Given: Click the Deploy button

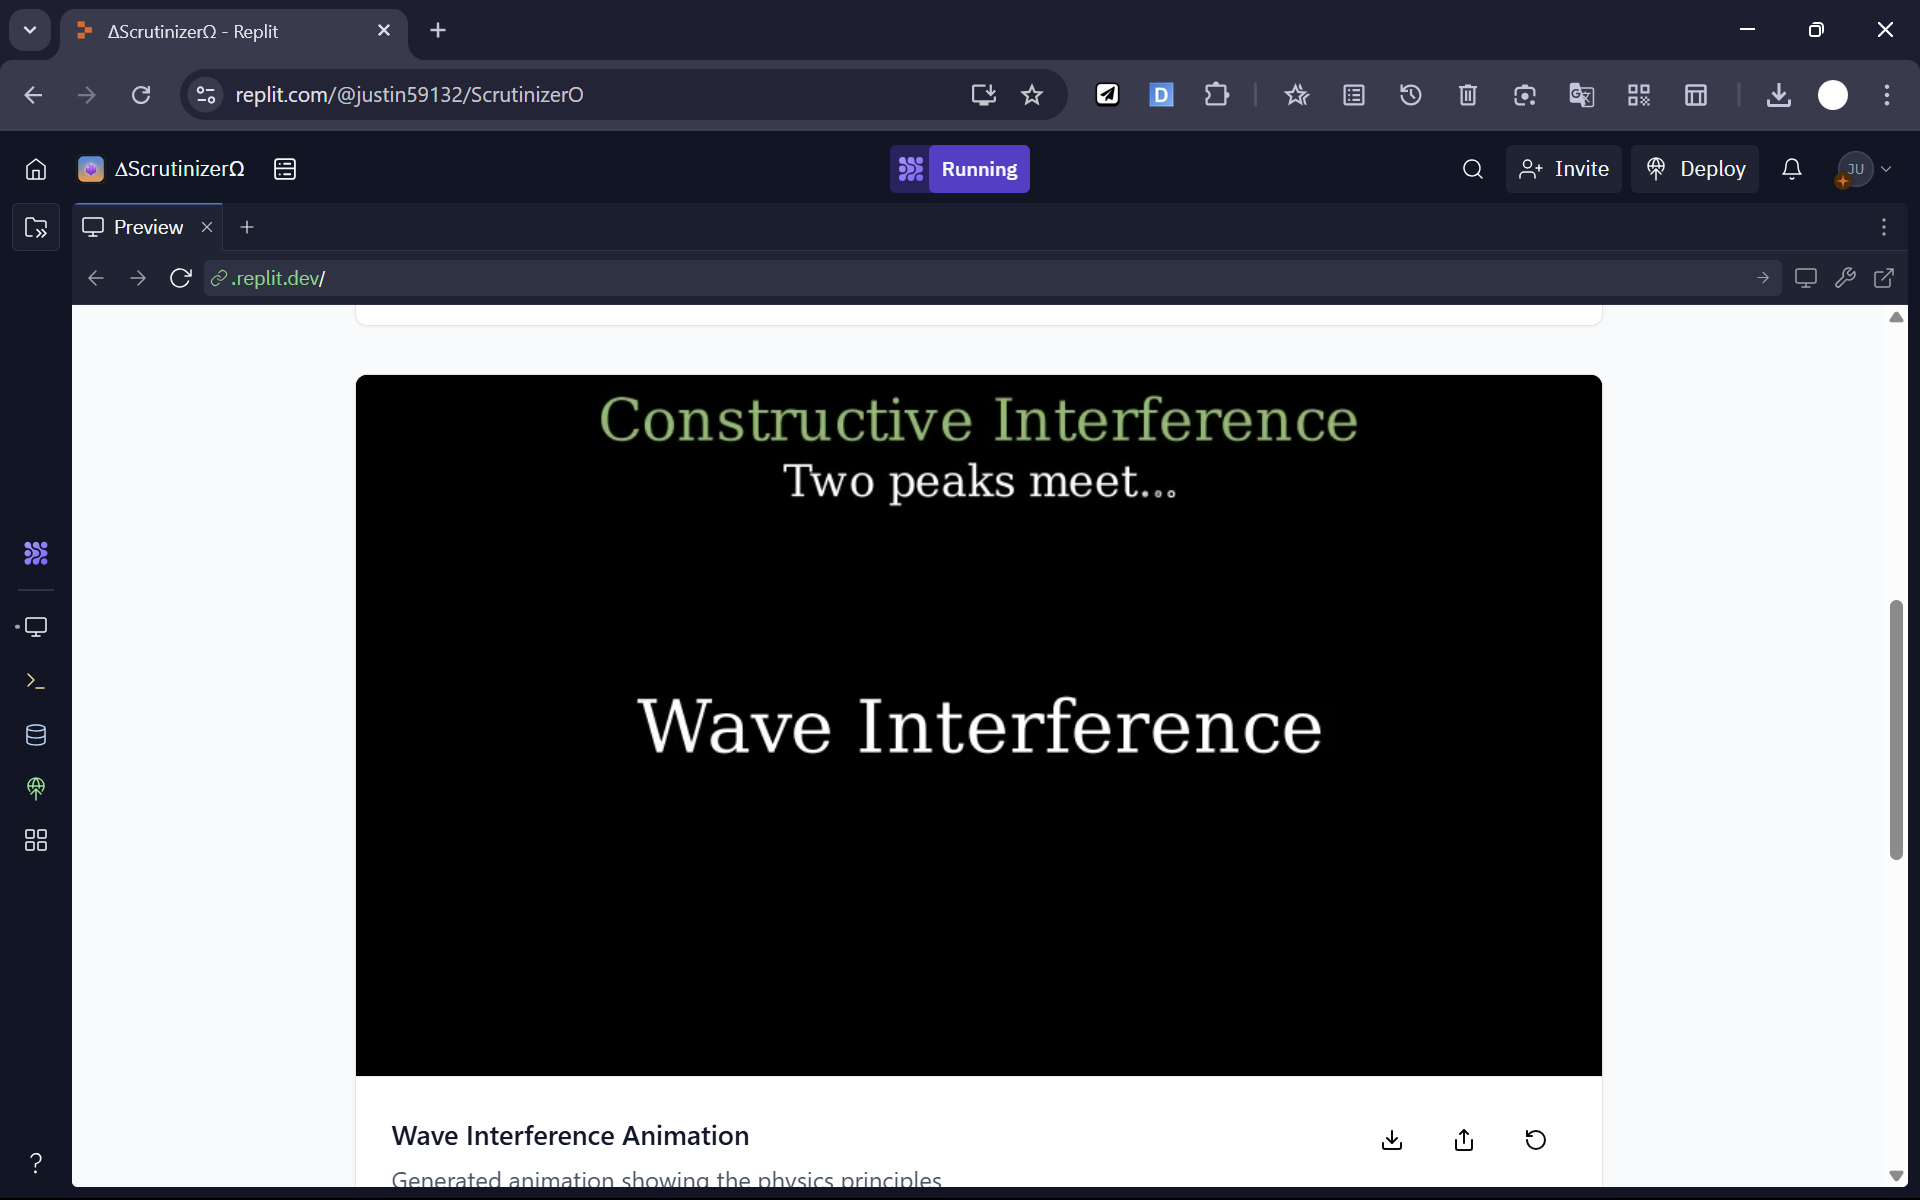Looking at the screenshot, I should 1695,169.
